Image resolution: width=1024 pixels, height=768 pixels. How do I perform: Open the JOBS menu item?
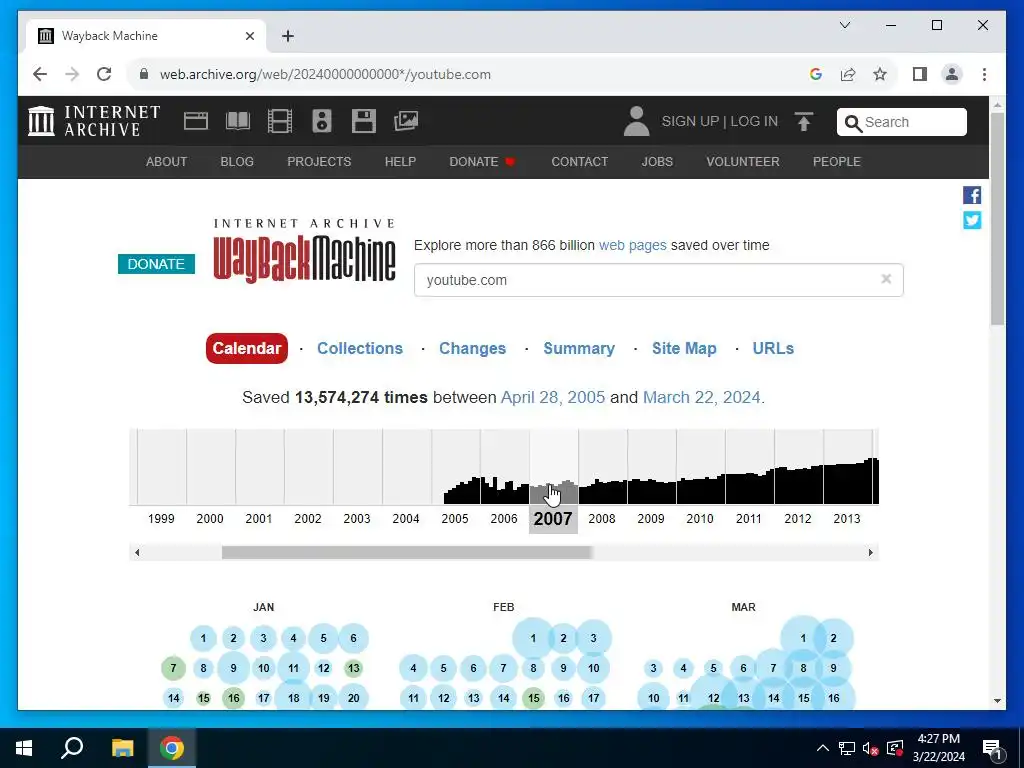657,161
